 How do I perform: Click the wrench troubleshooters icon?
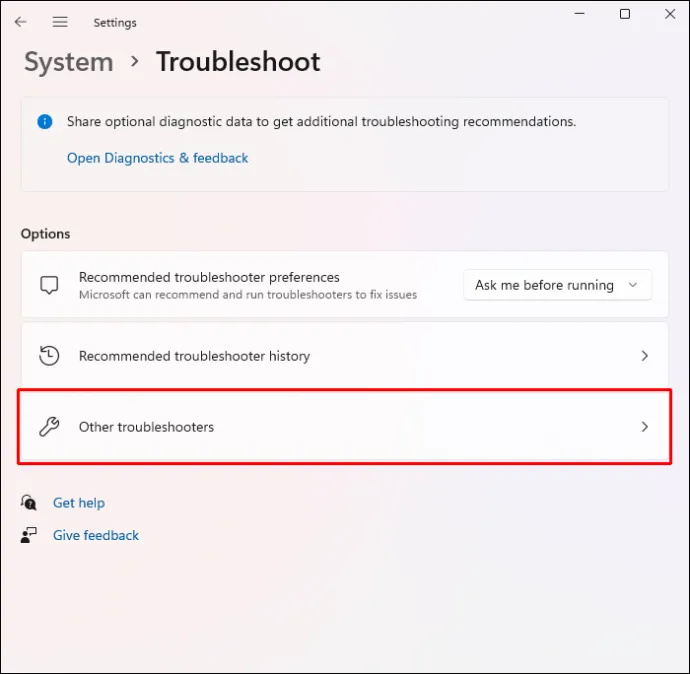point(49,426)
